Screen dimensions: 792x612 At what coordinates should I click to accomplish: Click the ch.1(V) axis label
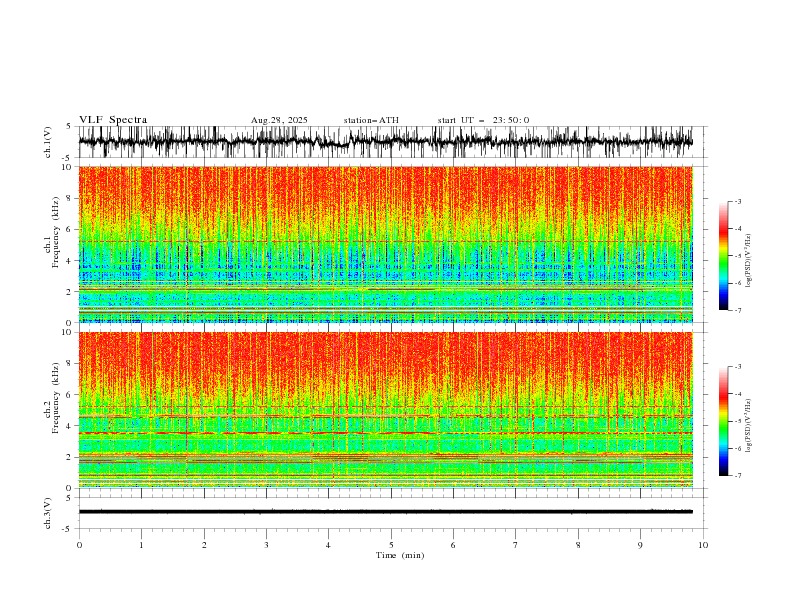click(x=48, y=142)
